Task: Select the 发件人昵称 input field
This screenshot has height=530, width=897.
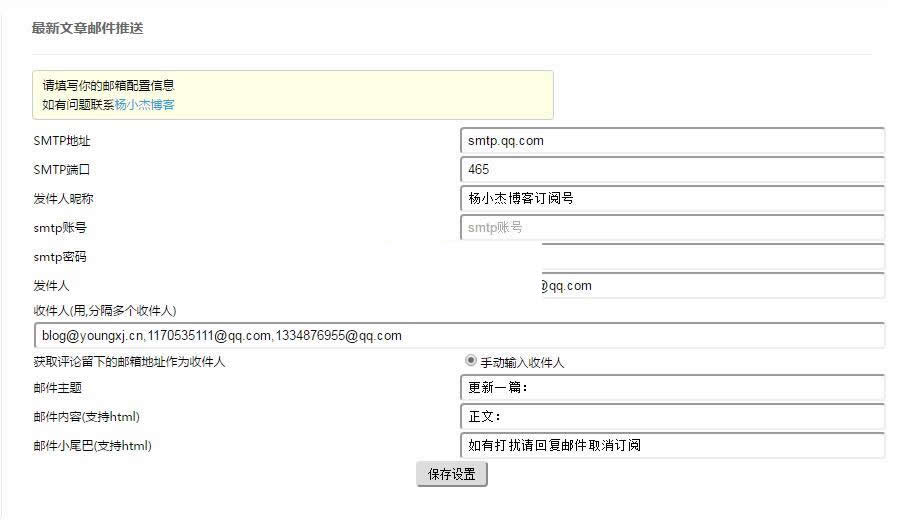Action: 672,199
